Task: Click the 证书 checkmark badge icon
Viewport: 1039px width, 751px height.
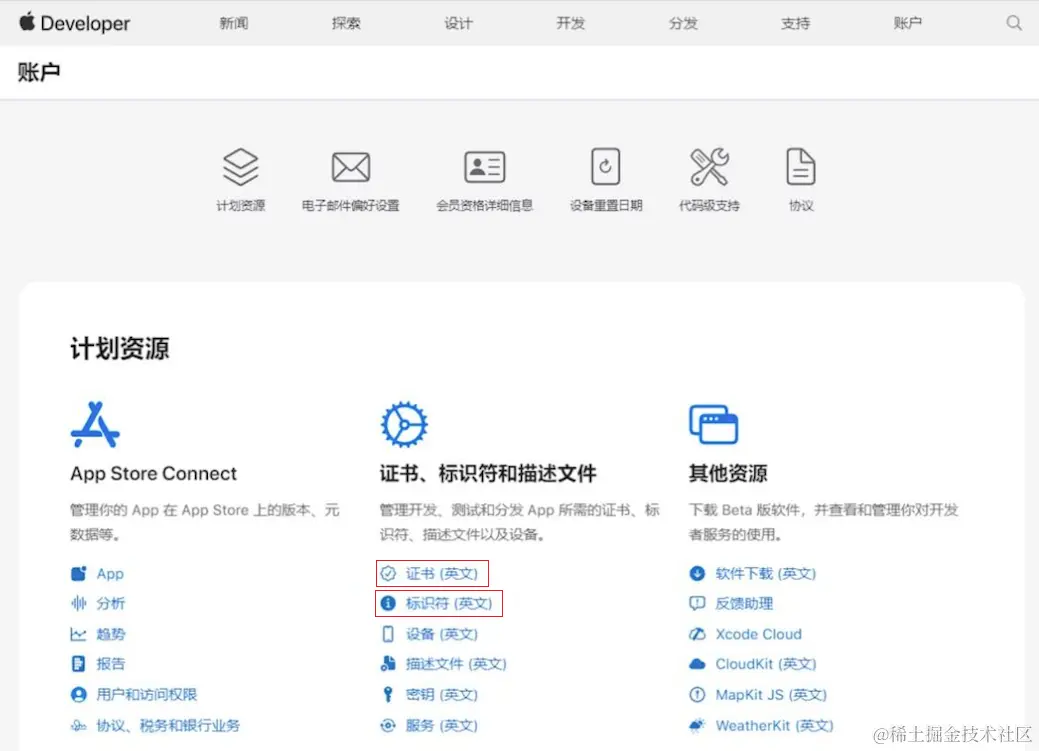Action: click(388, 573)
